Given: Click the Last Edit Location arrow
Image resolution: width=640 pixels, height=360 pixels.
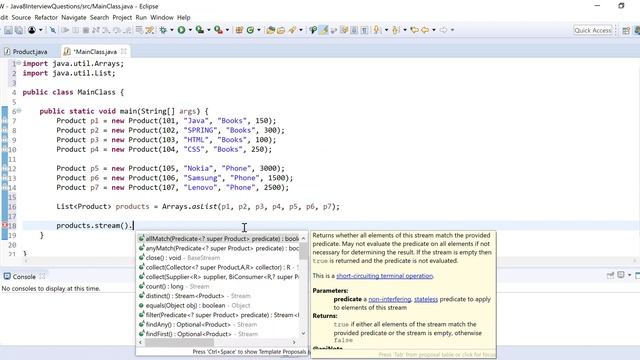Looking at the screenshot, I should pos(414,30).
